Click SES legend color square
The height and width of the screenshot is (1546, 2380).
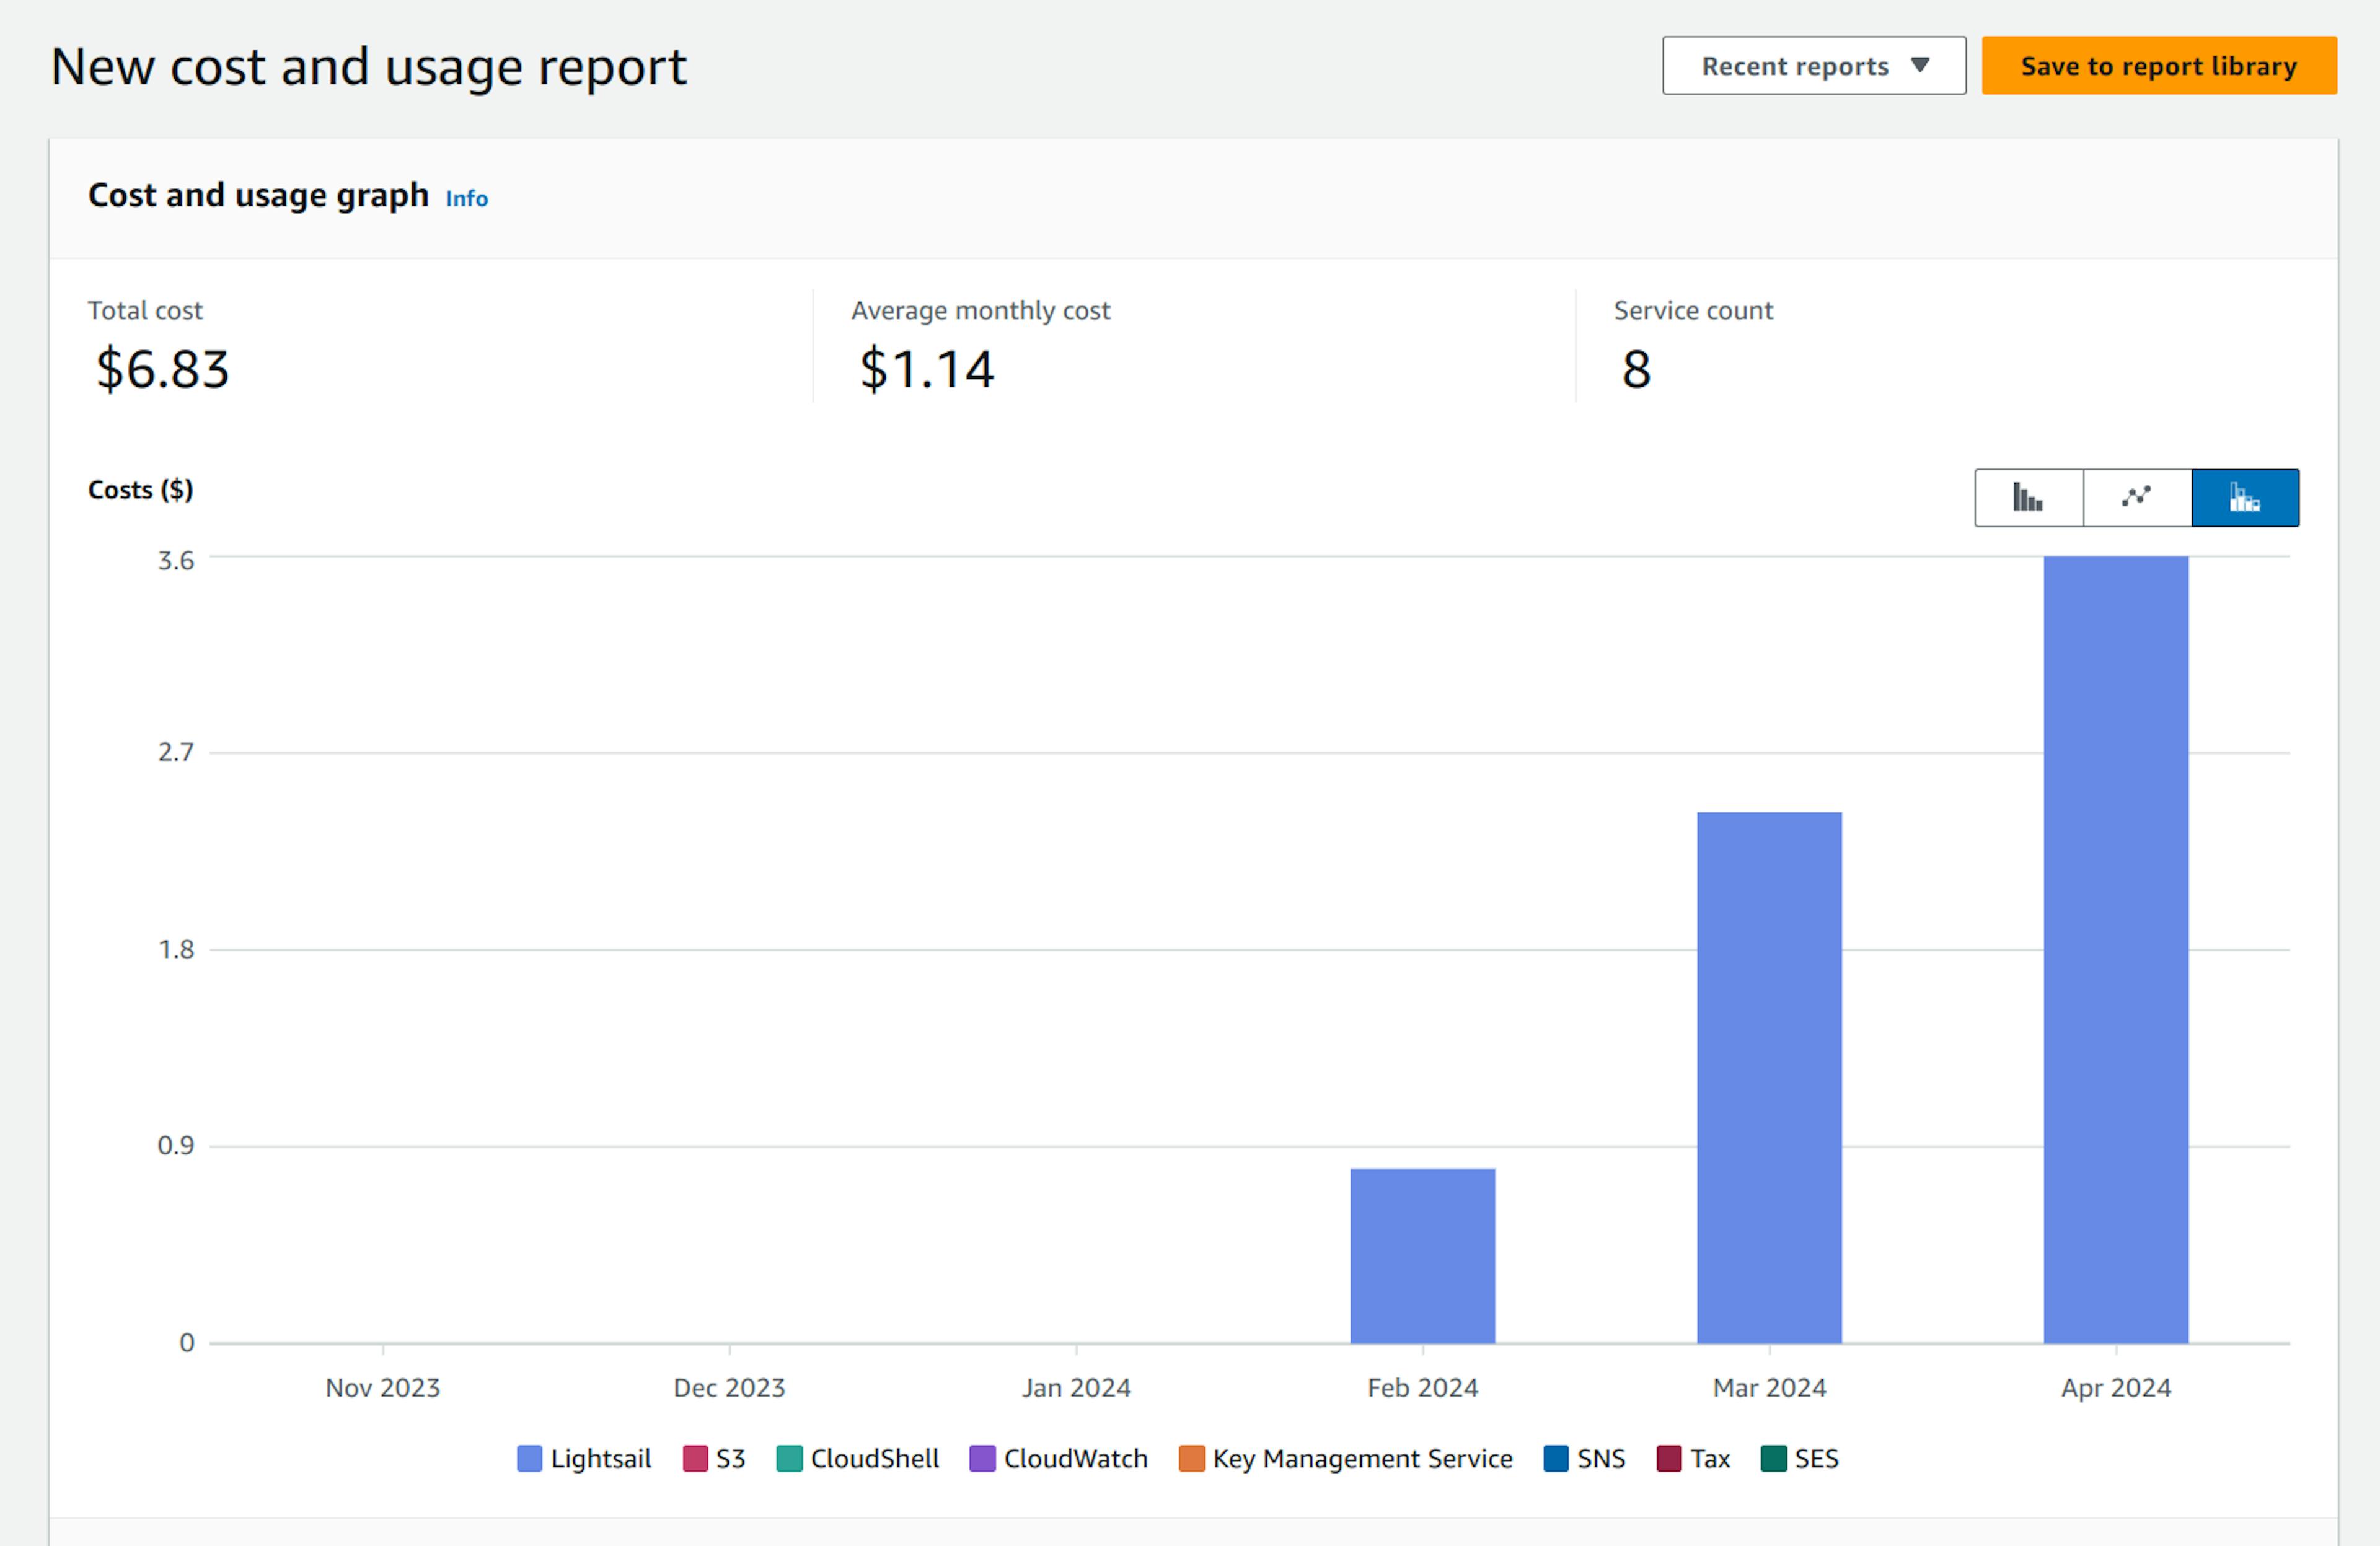coord(1773,1458)
